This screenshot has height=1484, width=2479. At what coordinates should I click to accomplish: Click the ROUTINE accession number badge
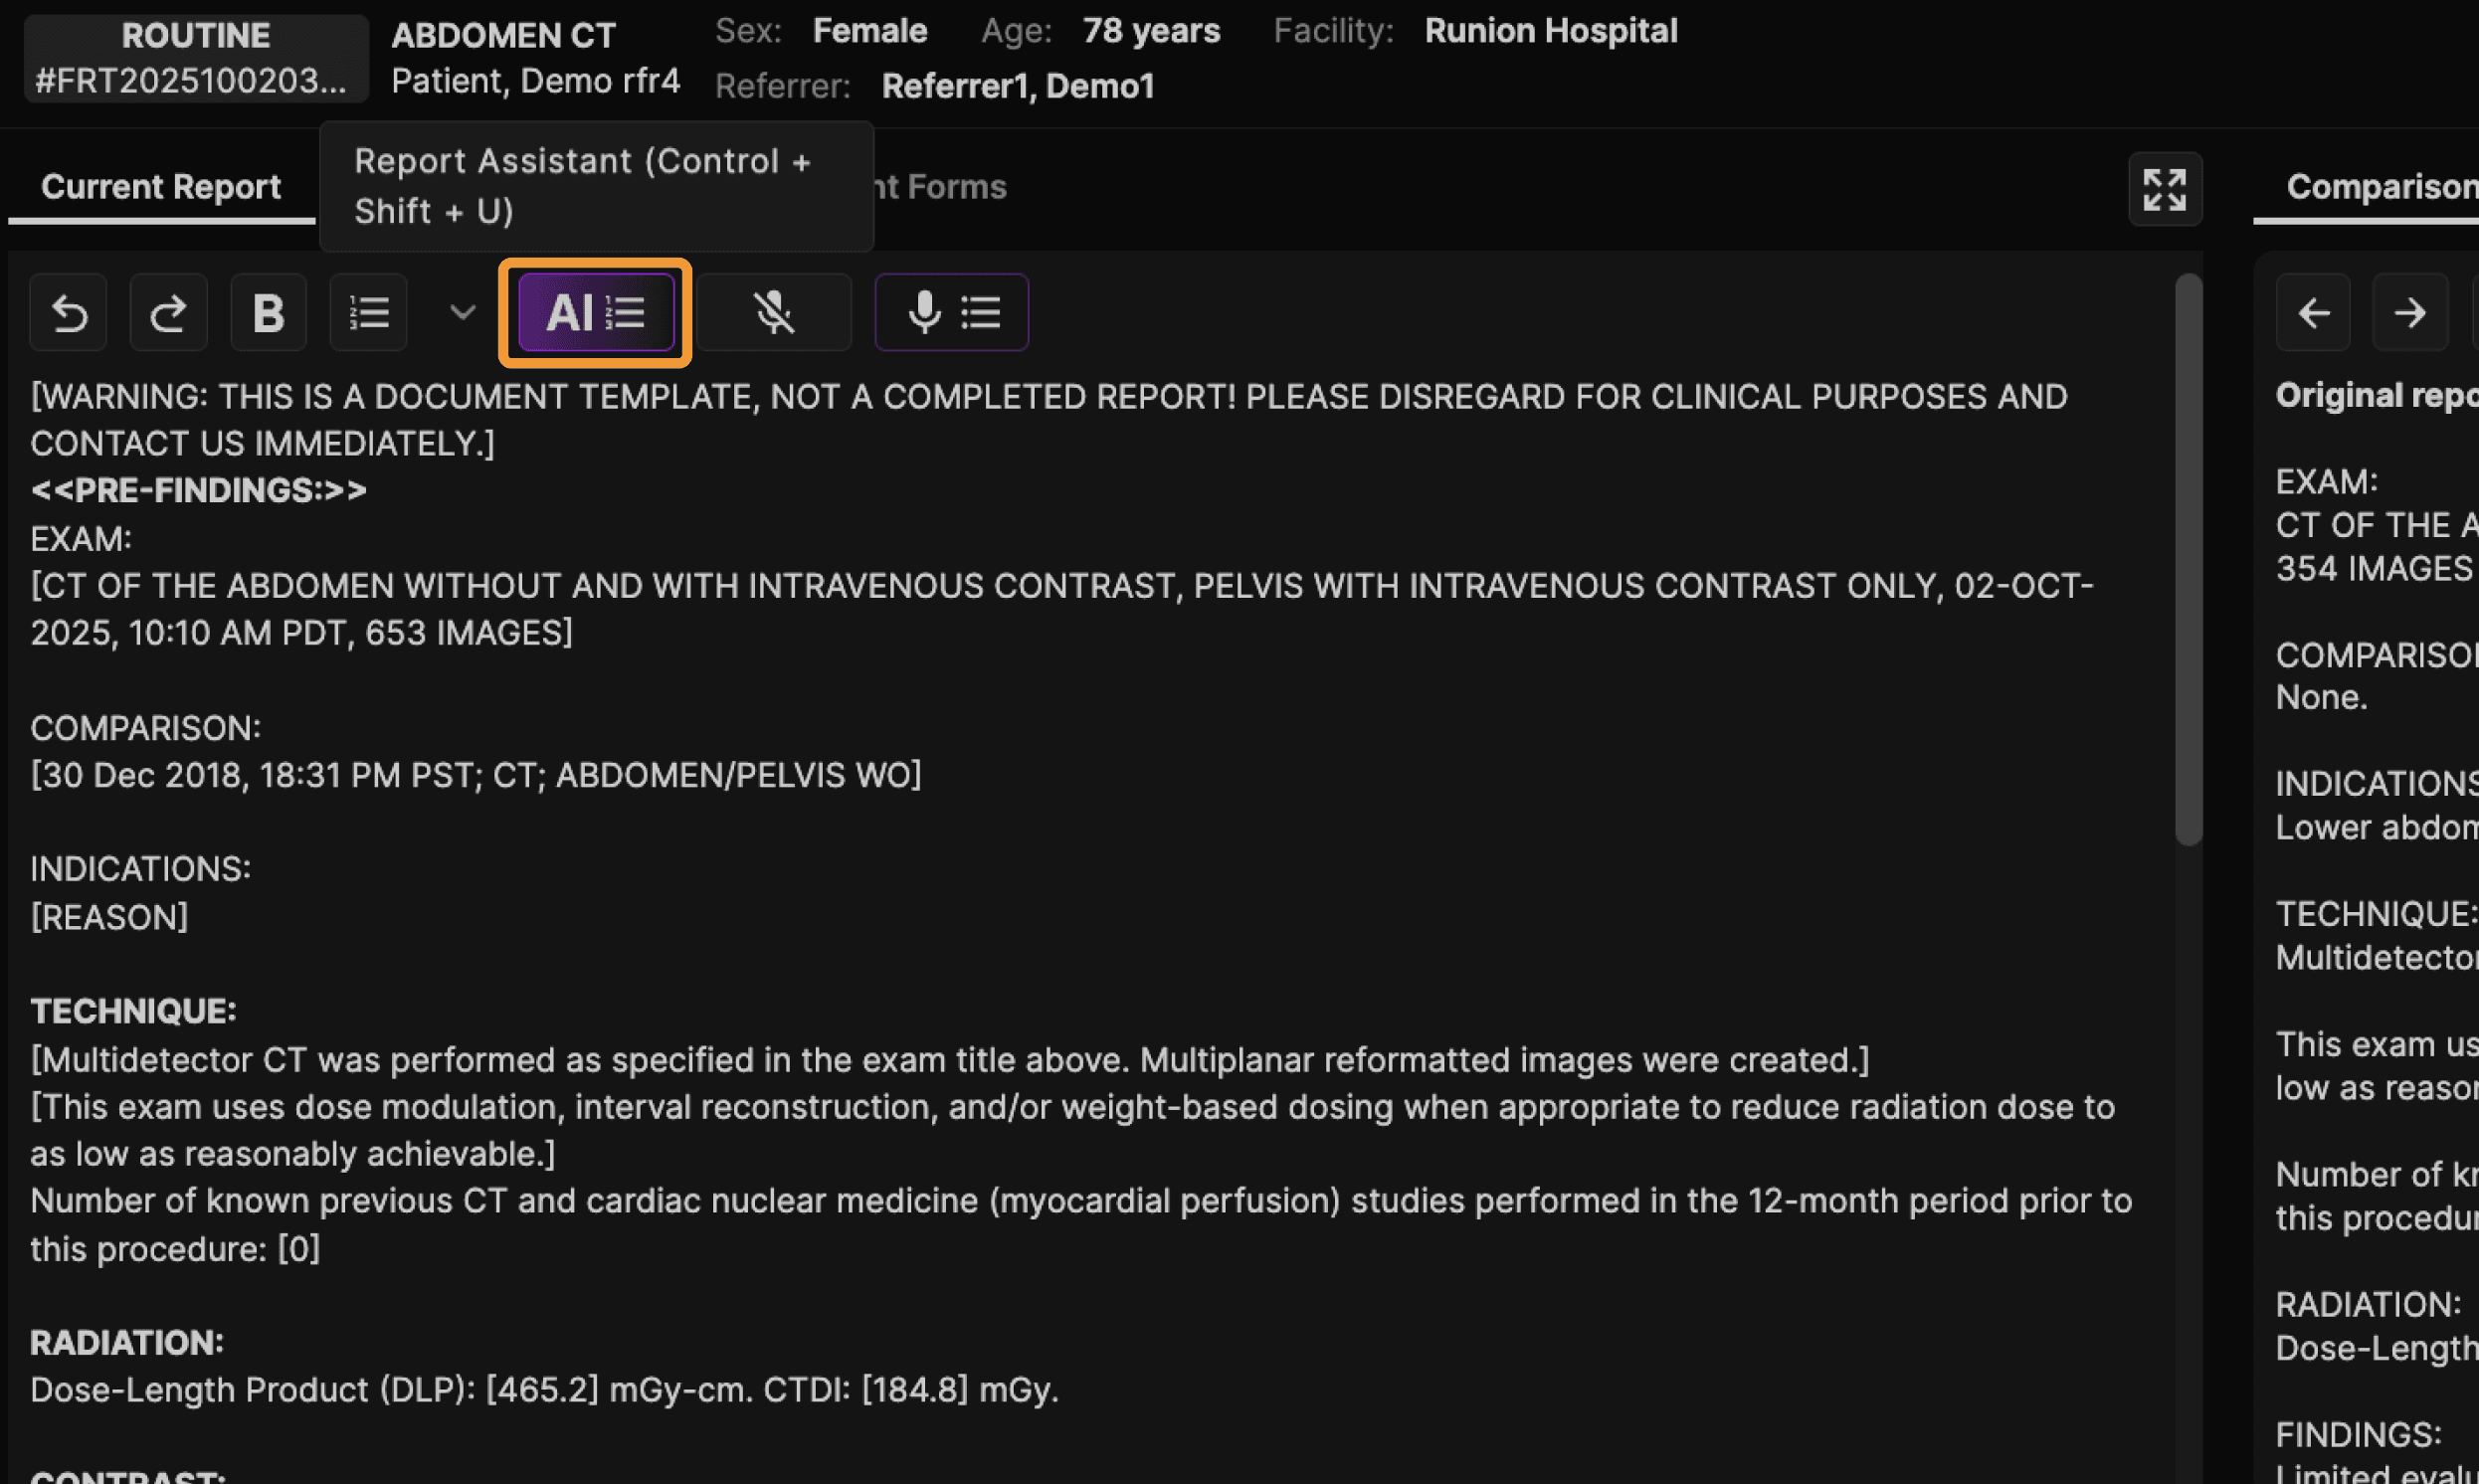click(x=196, y=58)
